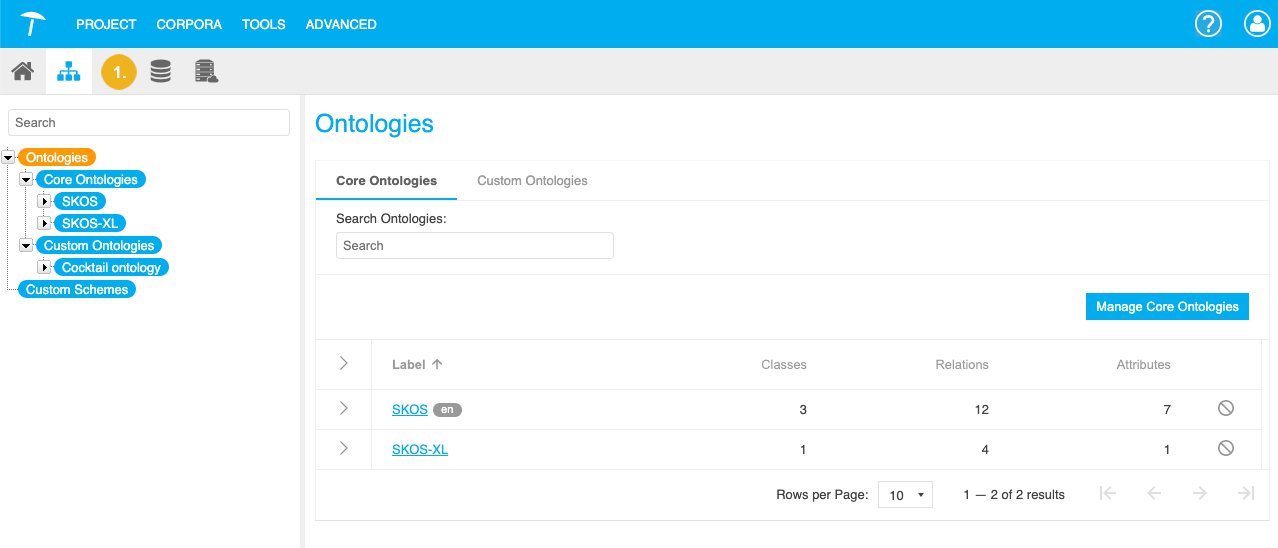1278x548 pixels.
Task: Select Custom Ontologies tree item
Action: click(x=99, y=246)
